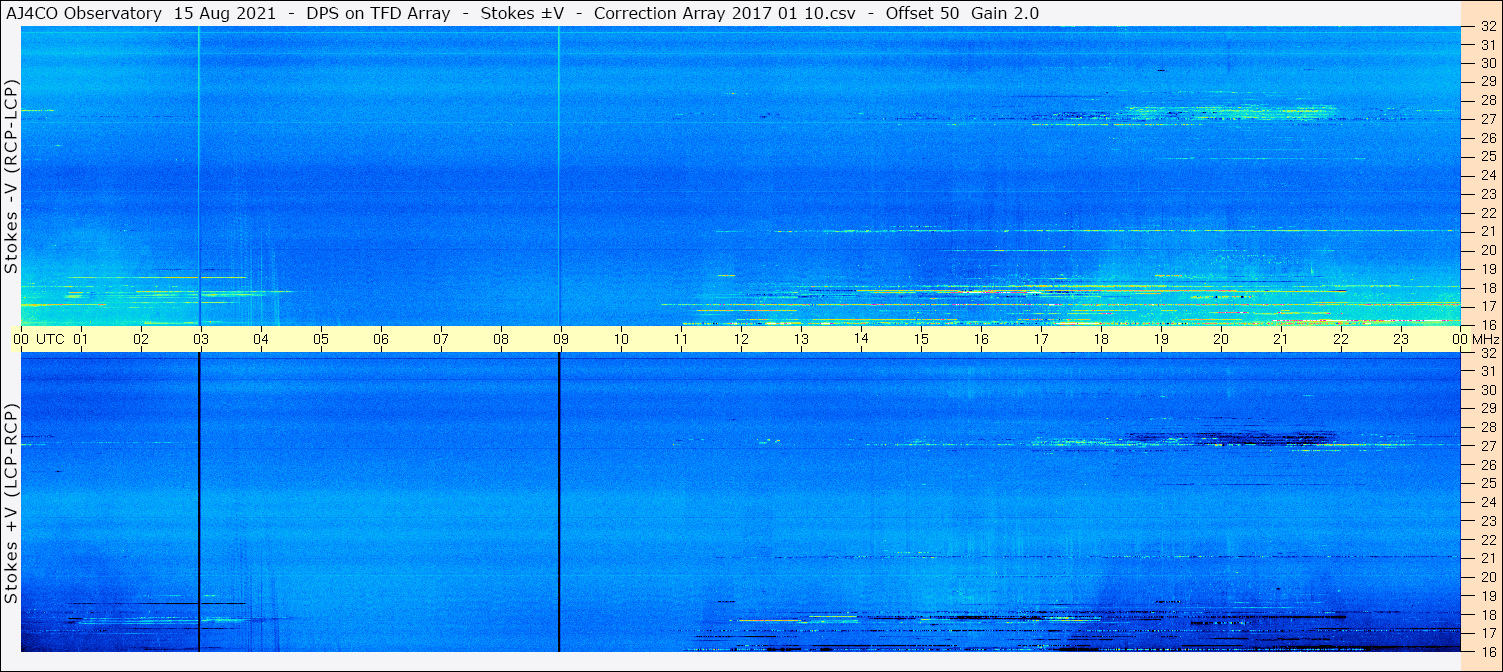Click the 19 MHz tick of Stokes -V panel

pyautogui.click(x=1488, y=269)
